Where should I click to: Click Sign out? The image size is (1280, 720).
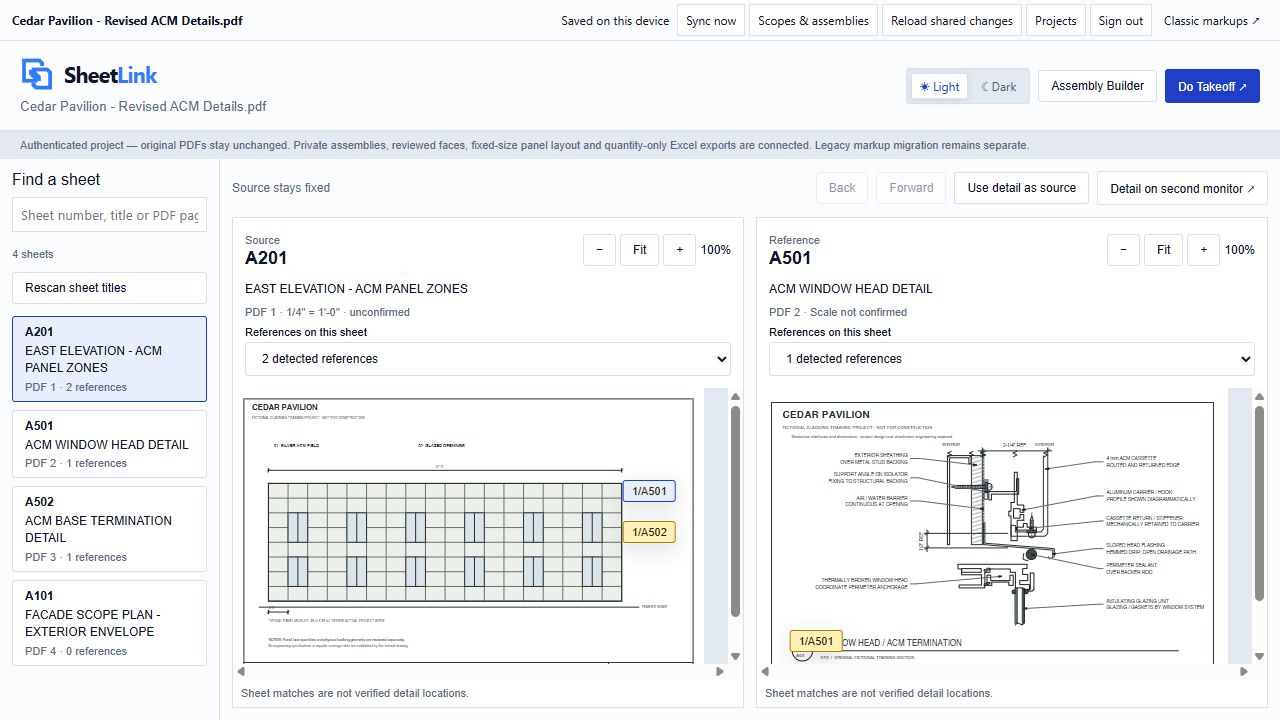1121,21
